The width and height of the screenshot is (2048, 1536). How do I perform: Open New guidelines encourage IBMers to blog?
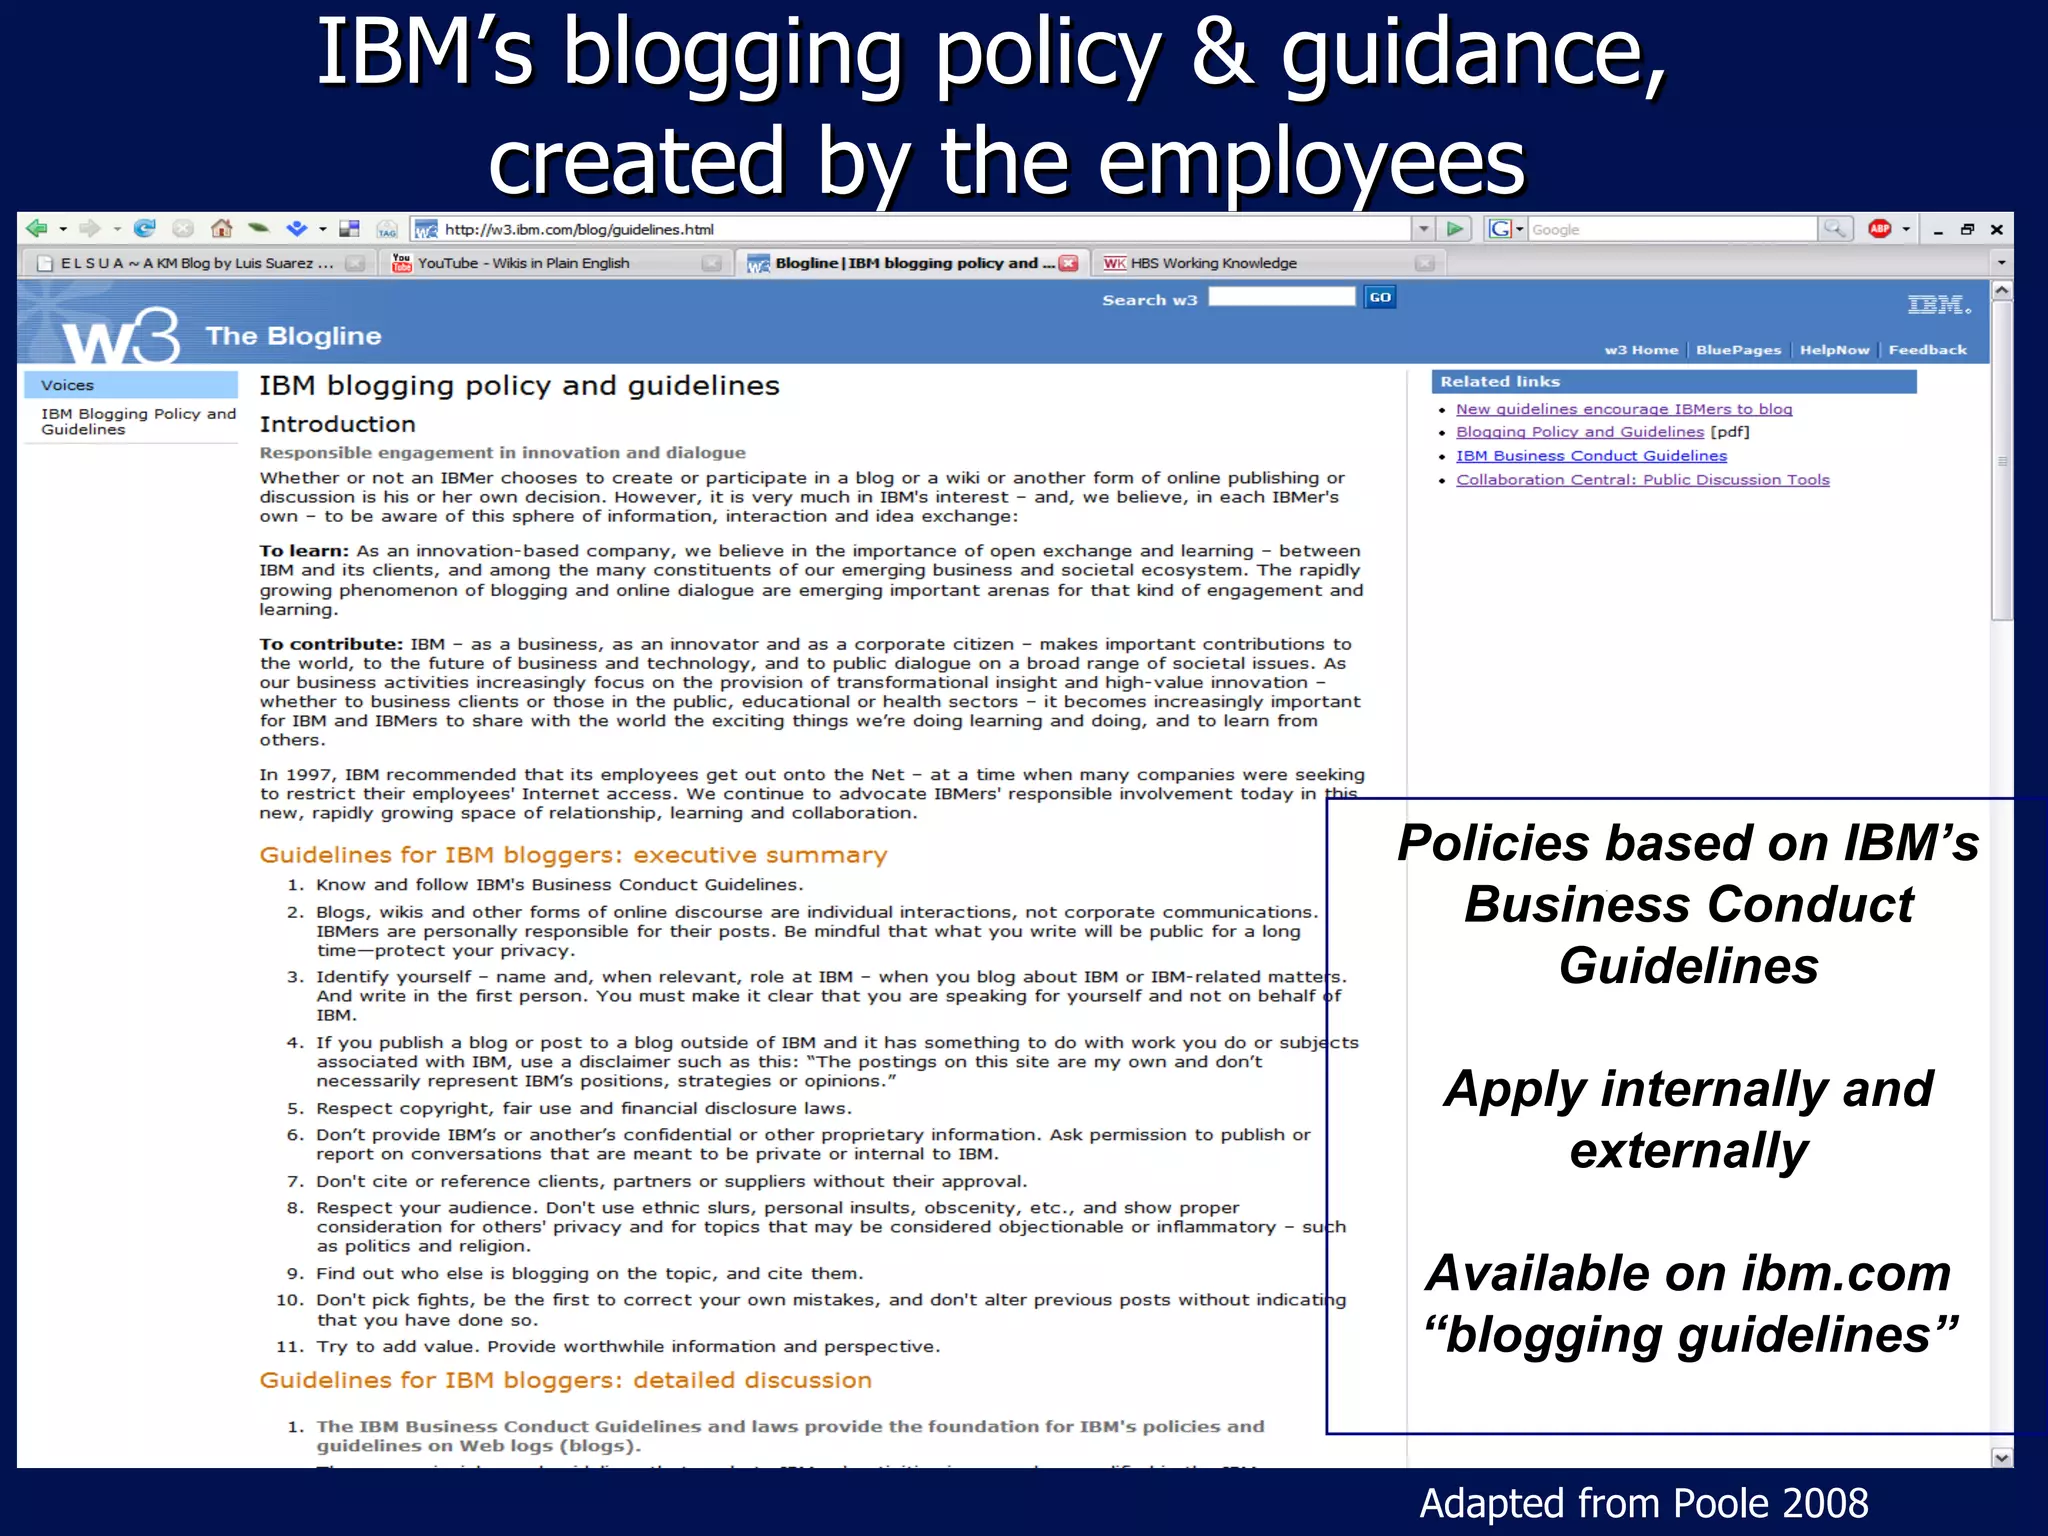pyautogui.click(x=1624, y=409)
